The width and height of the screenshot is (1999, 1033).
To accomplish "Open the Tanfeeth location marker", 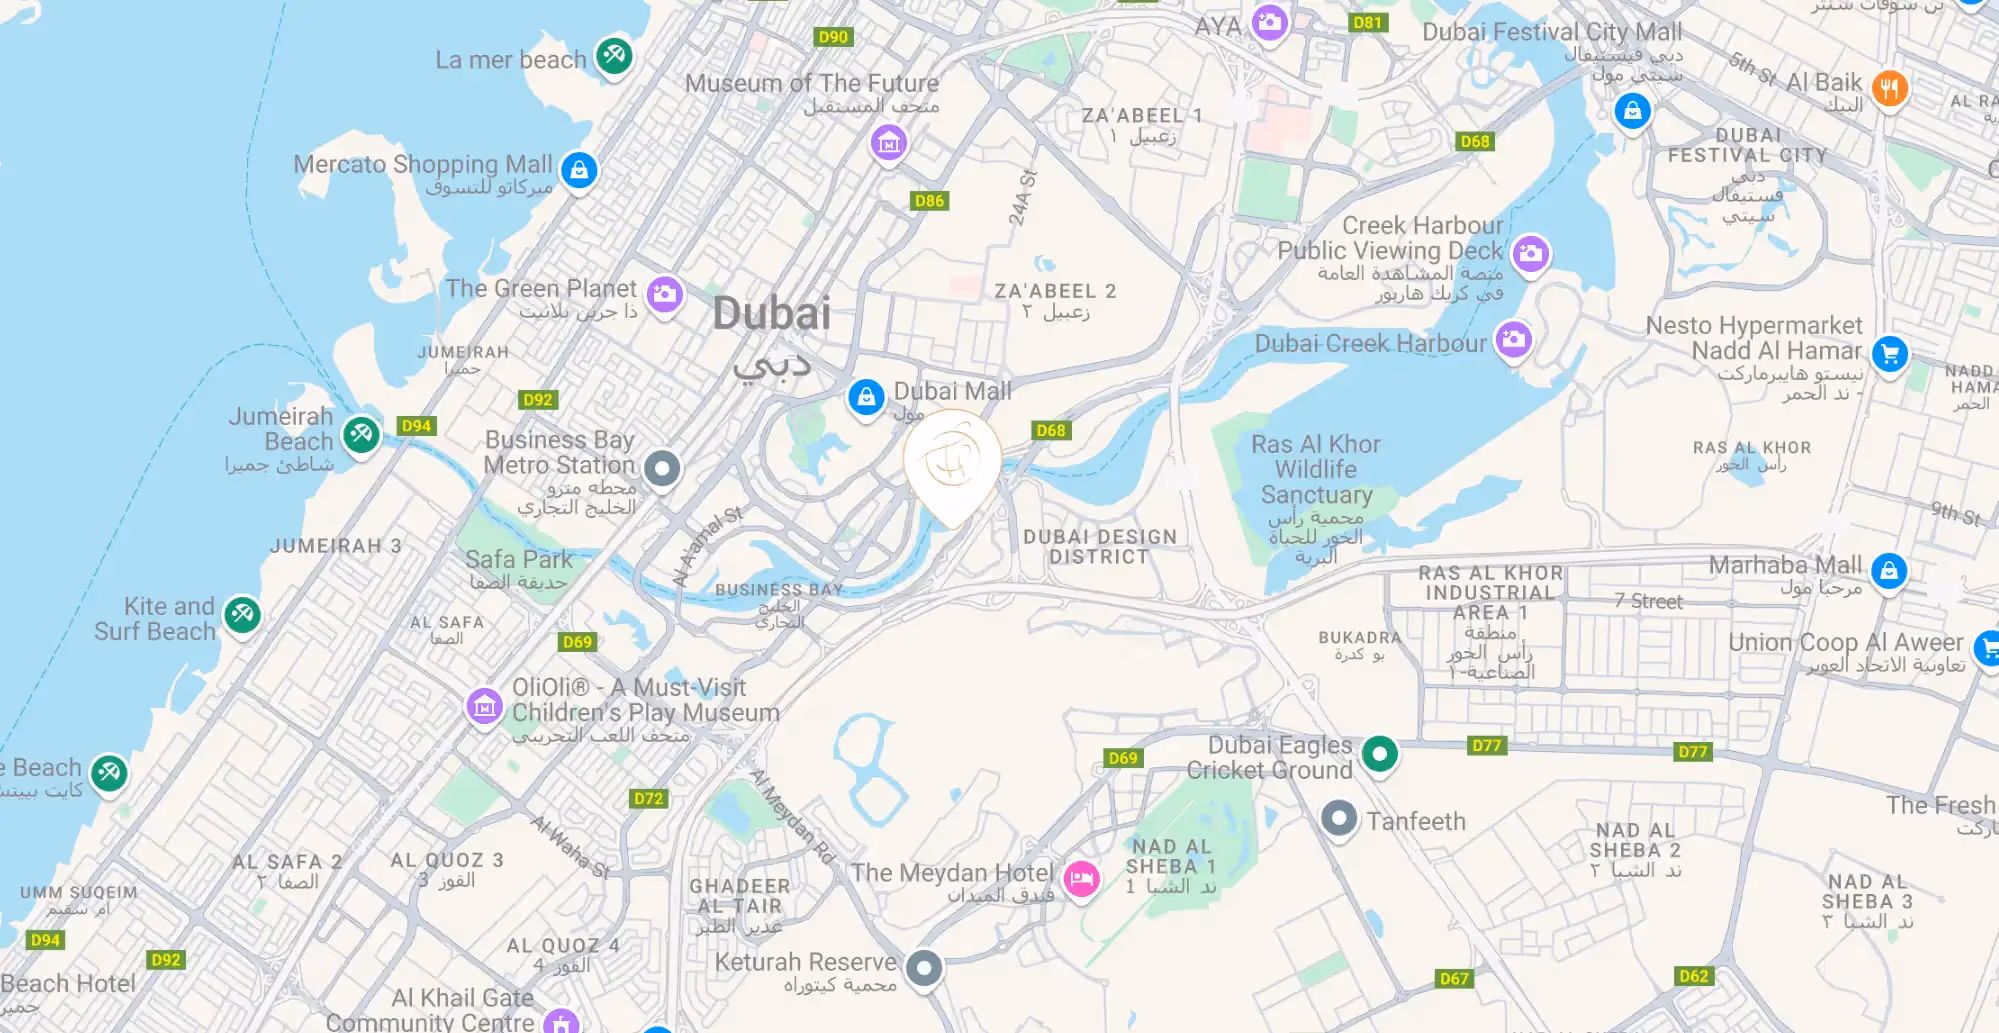I will pyautogui.click(x=1339, y=819).
